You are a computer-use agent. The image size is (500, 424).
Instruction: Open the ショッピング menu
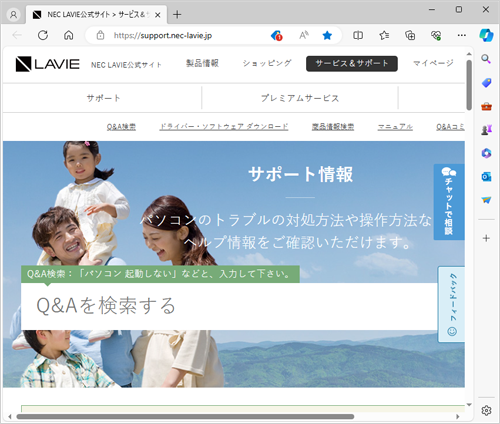pos(267,63)
